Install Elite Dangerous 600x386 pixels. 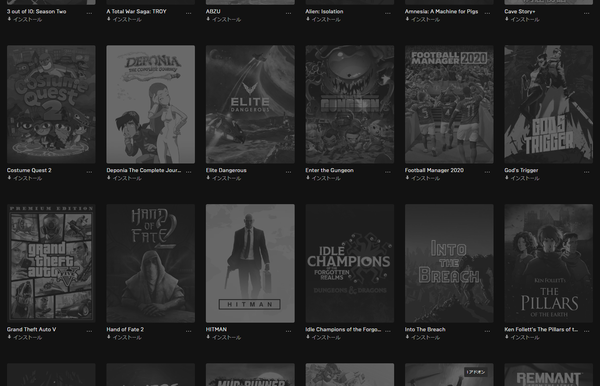(223, 178)
